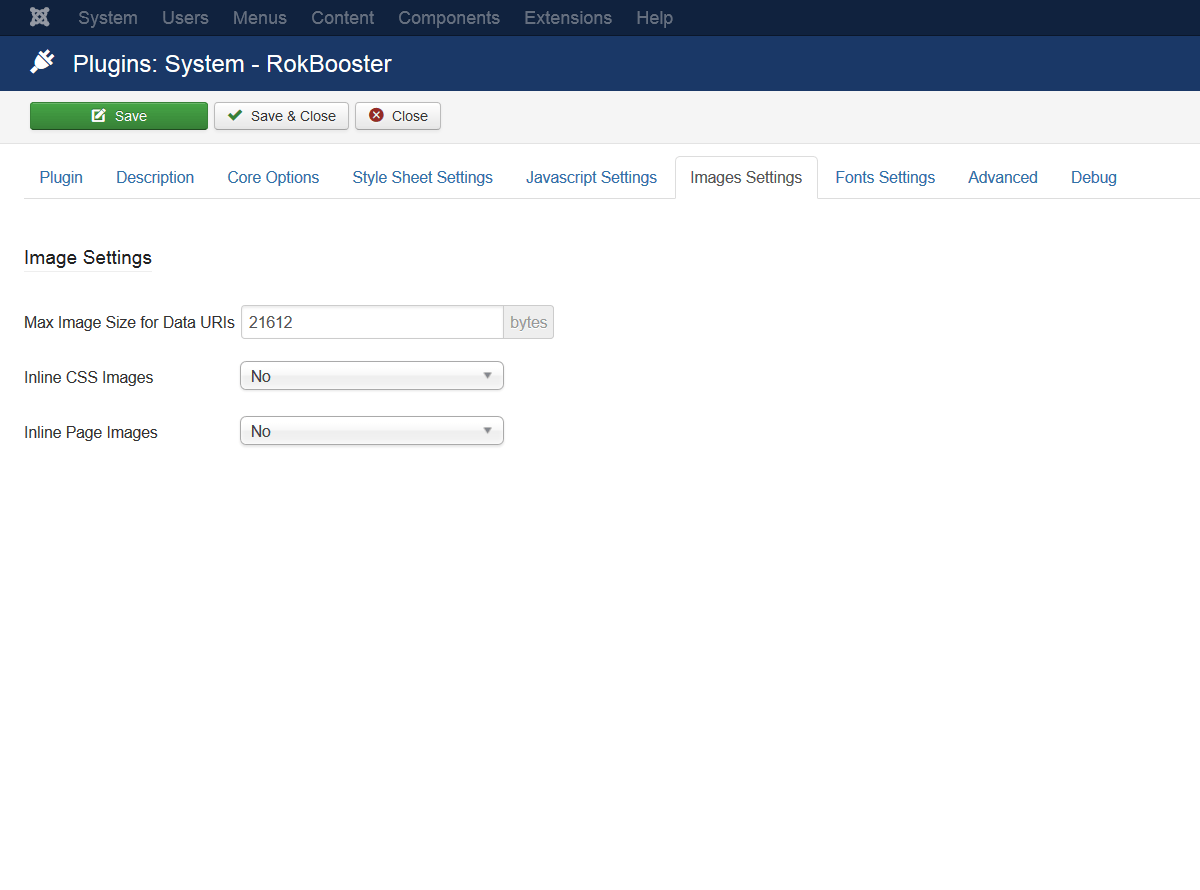Open the Components menu
The width and height of the screenshot is (1200, 890).
[x=449, y=18]
